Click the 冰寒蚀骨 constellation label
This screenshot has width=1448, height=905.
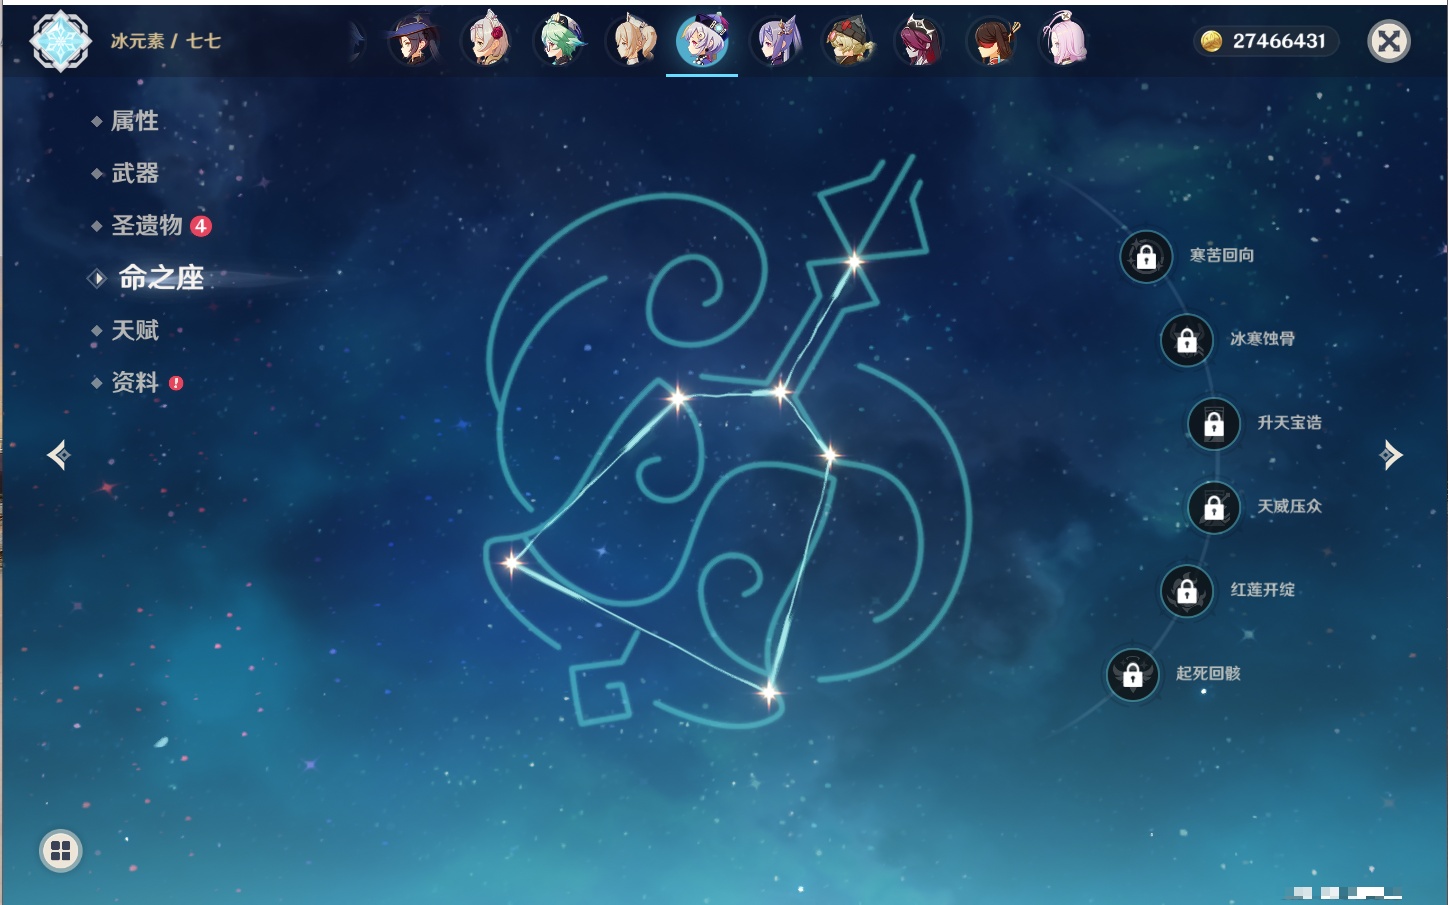pyautogui.click(x=1263, y=339)
